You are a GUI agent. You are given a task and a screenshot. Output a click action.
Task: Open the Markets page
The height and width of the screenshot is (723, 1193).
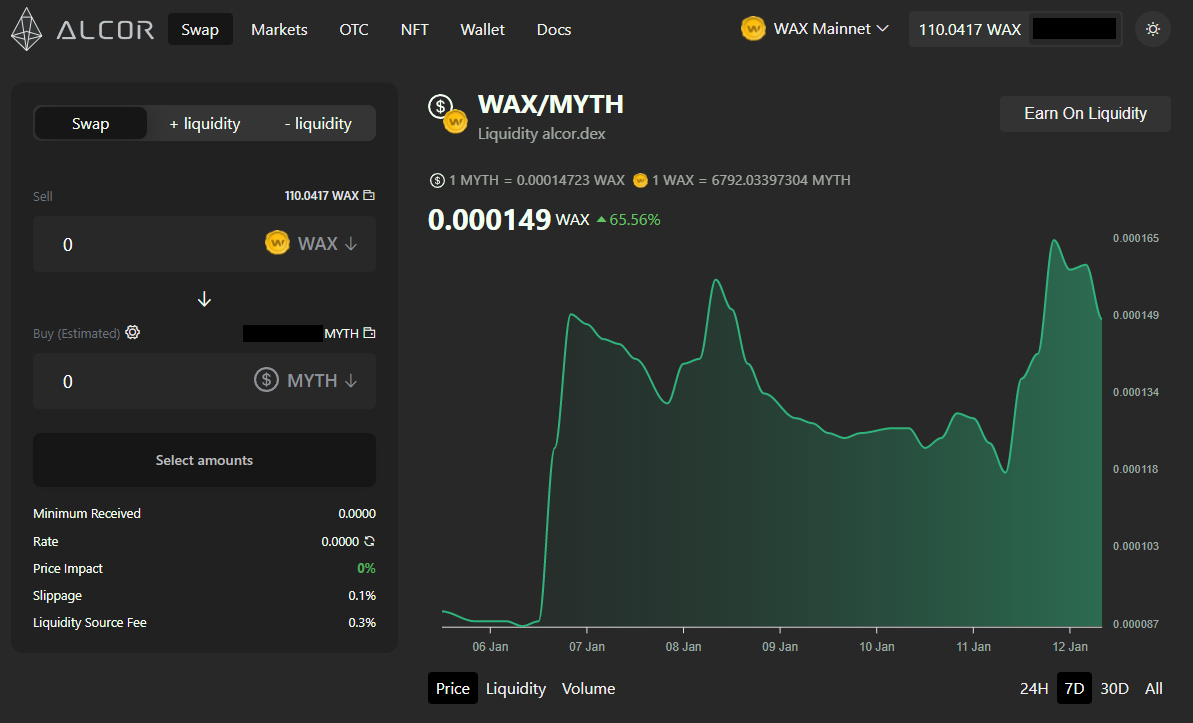tap(279, 30)
